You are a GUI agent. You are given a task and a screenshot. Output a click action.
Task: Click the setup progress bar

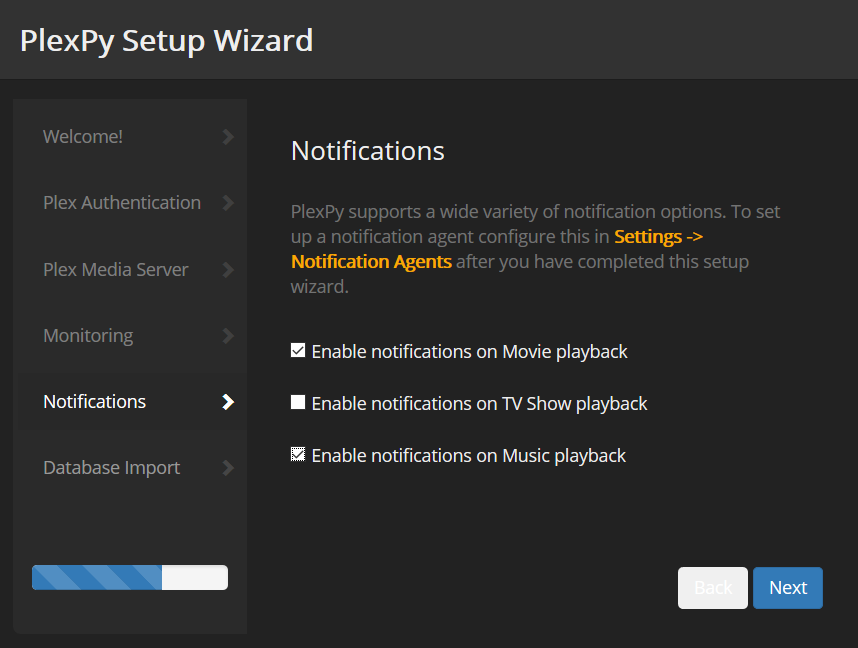[129, 577]
